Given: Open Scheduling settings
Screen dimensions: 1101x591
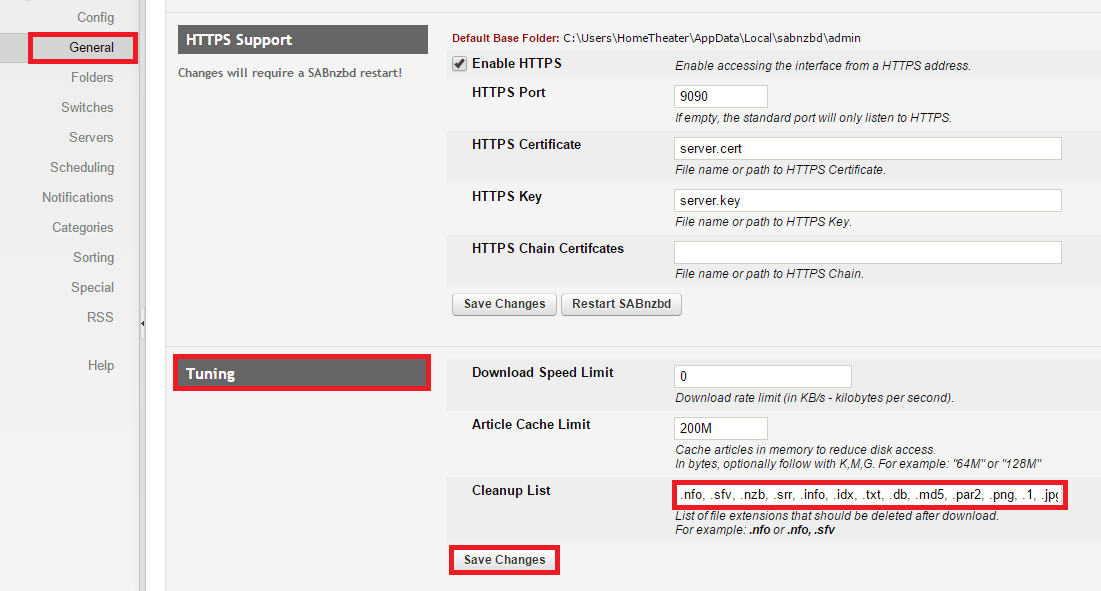Looking at the screenshot, I should click(x=82, y=168).
